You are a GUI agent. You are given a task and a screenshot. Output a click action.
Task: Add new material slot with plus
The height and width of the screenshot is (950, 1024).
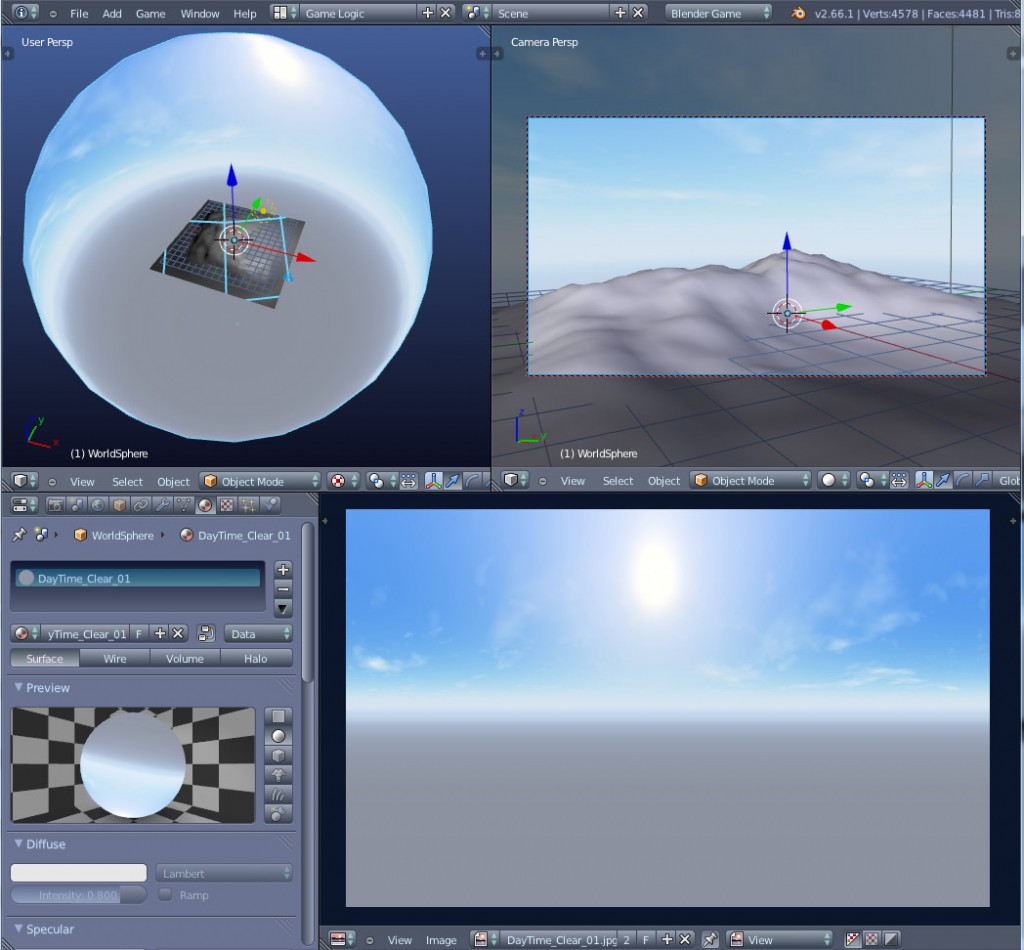pos(283,569)
